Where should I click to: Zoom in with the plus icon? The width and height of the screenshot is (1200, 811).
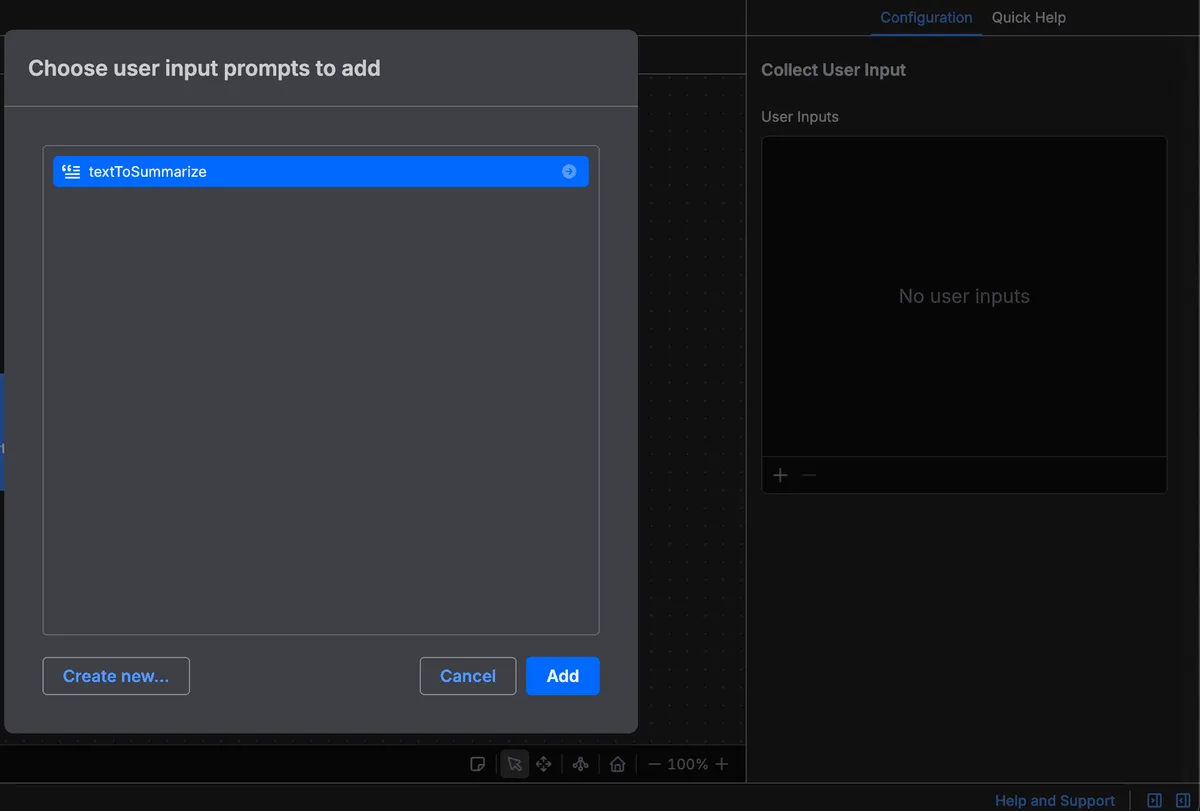(x=722, y=764)
